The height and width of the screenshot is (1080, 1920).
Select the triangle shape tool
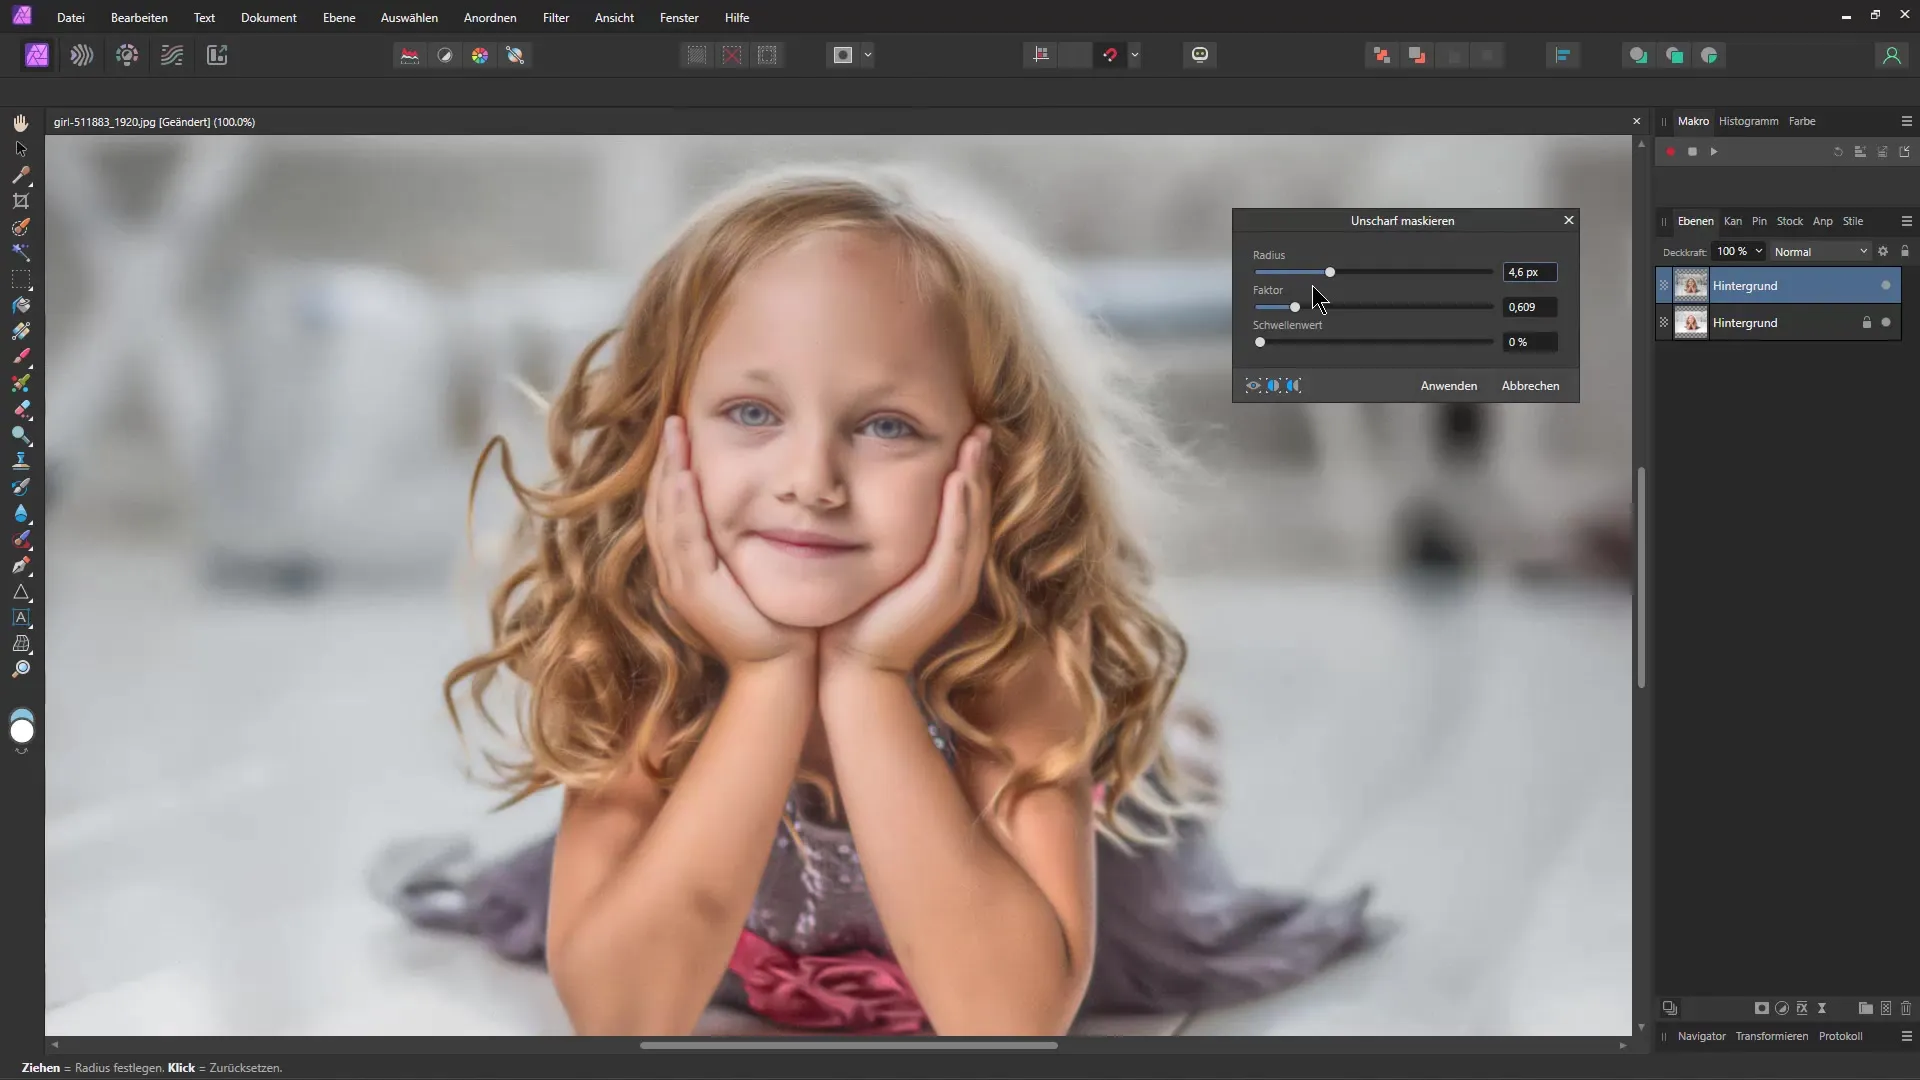coord(21,591)
